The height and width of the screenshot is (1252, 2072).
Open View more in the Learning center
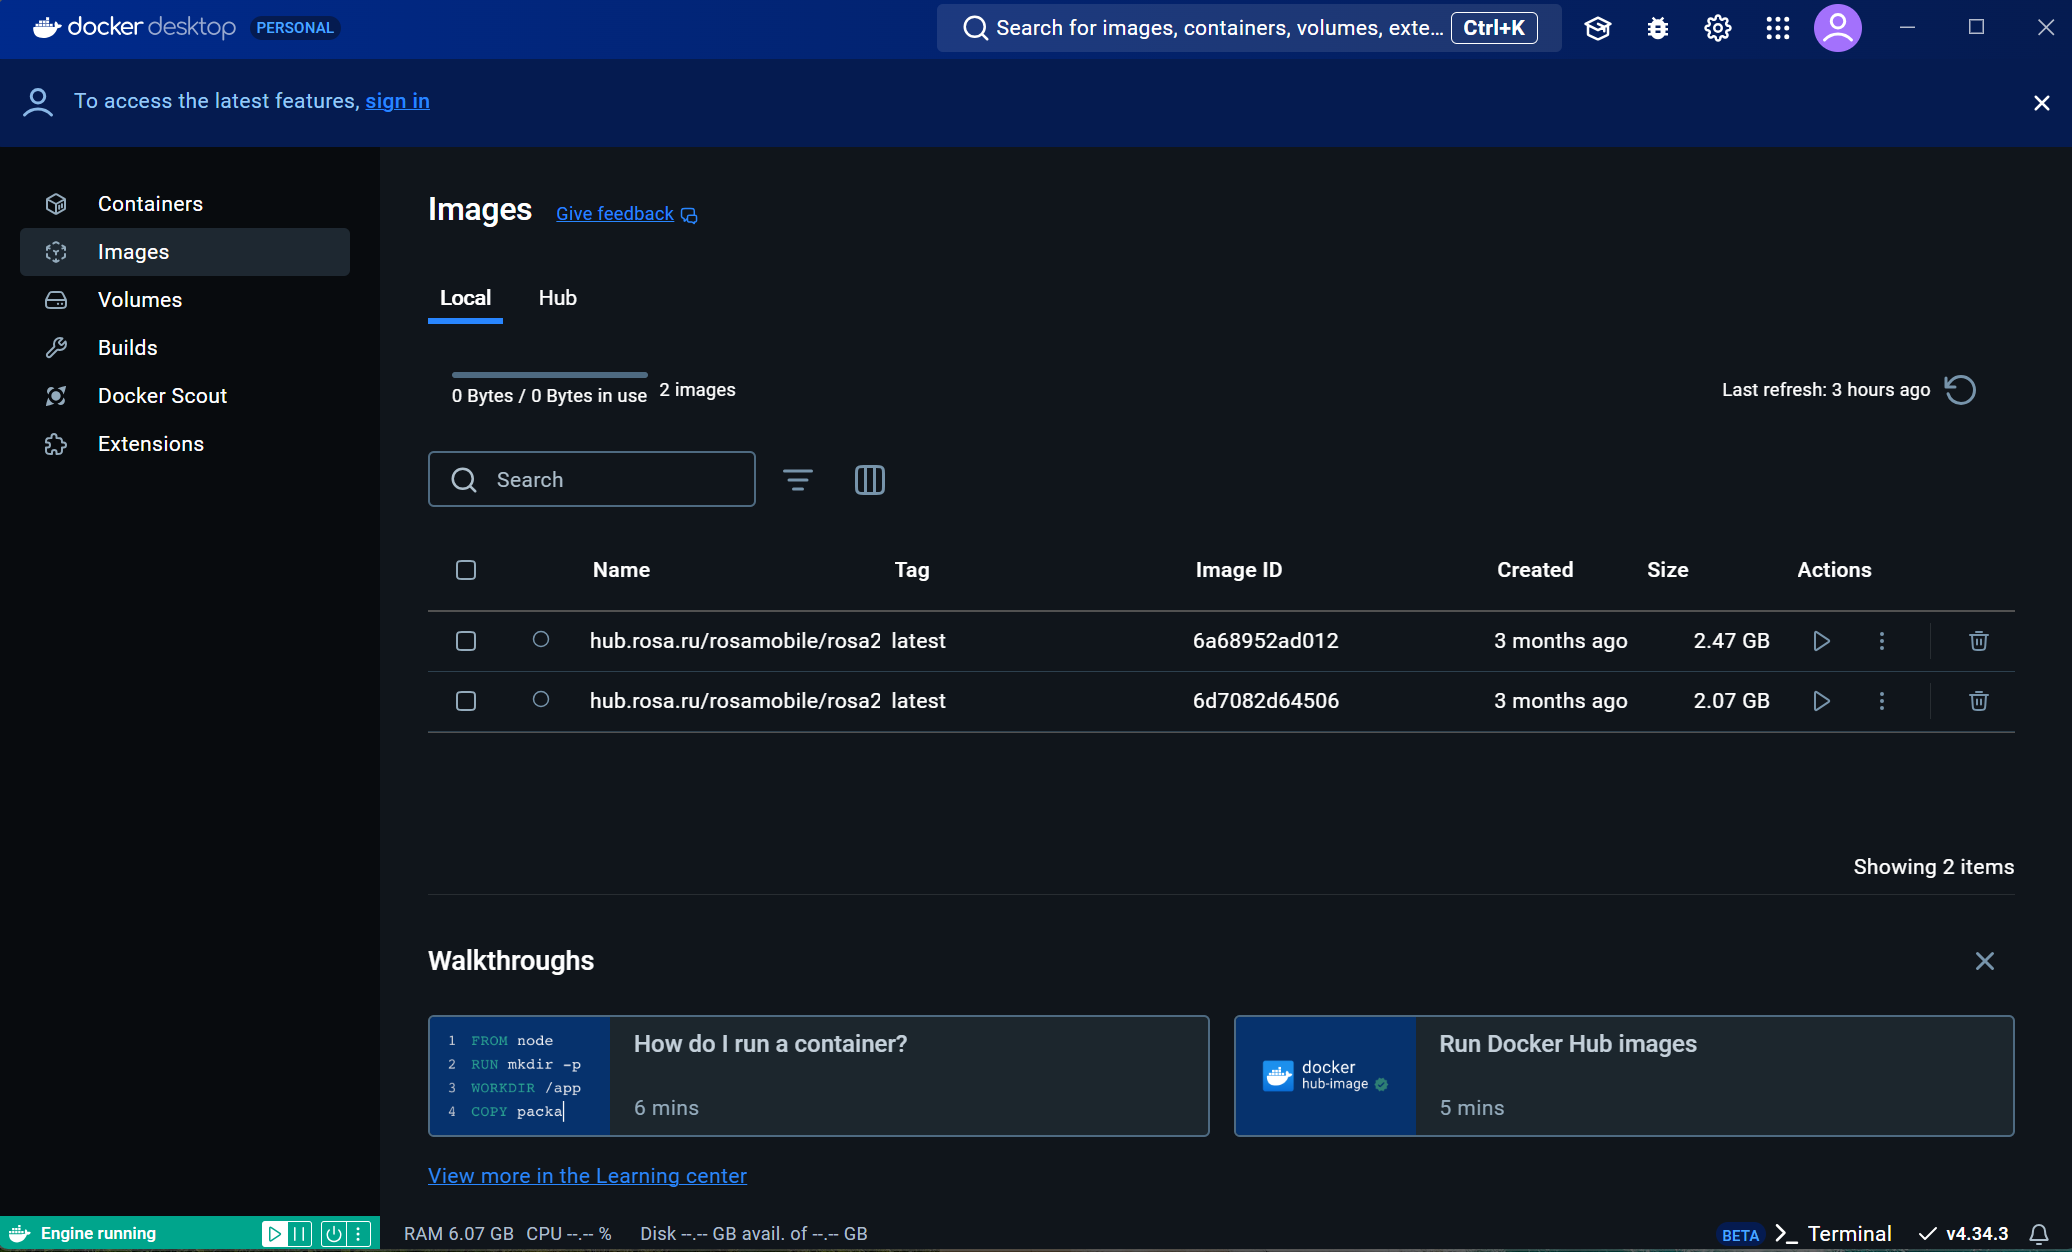pos(587,1176)
